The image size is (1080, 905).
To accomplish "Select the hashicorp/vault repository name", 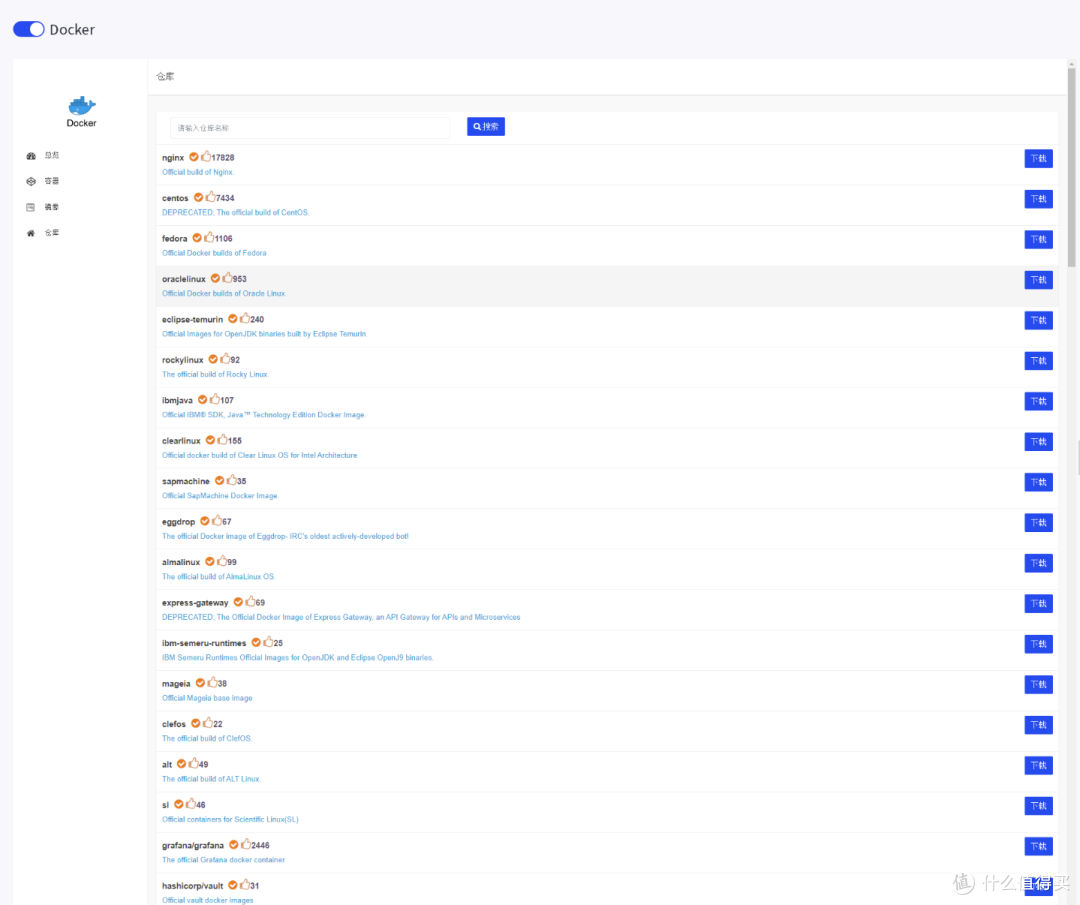I will pyautogui.click(x=192, y=886).
